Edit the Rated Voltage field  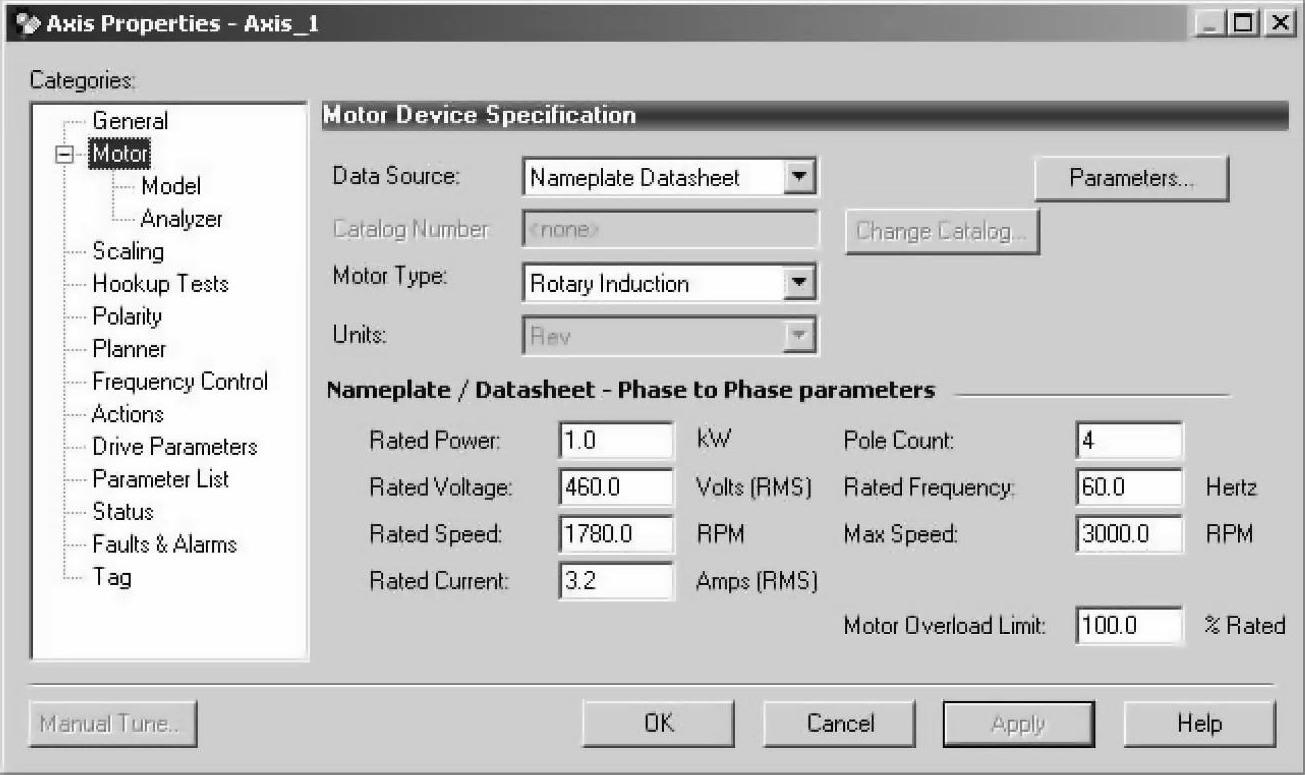pyautogui.click(x=616, y=487)
